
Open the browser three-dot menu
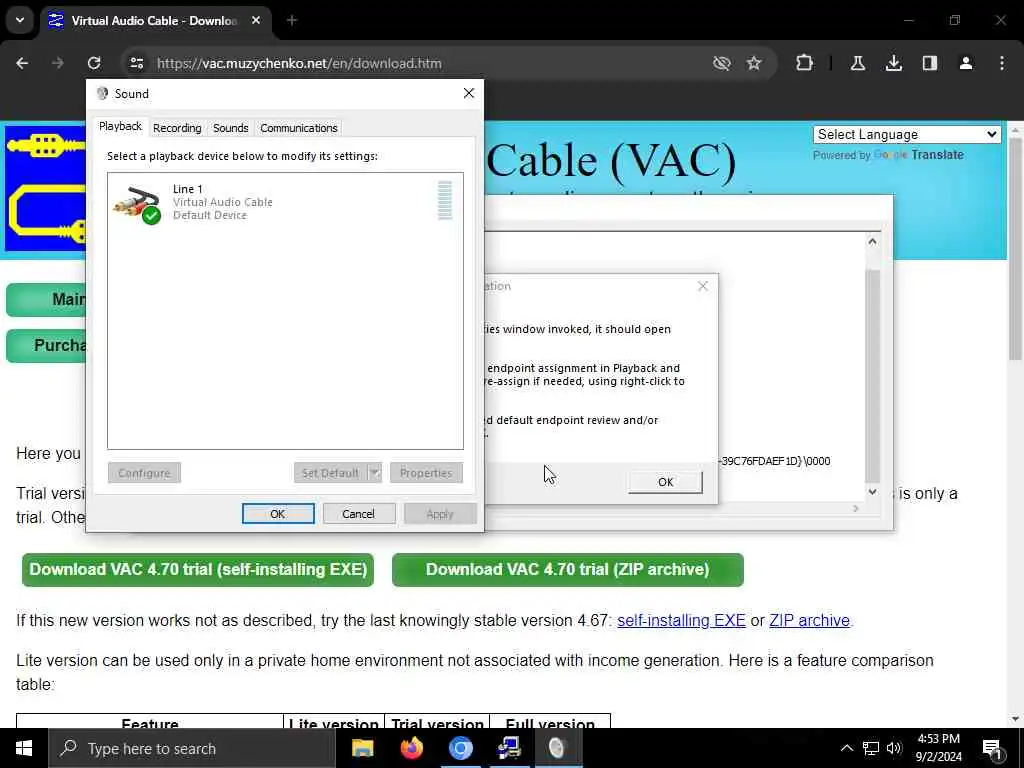pyautogui.click(x=1002, y=63)
